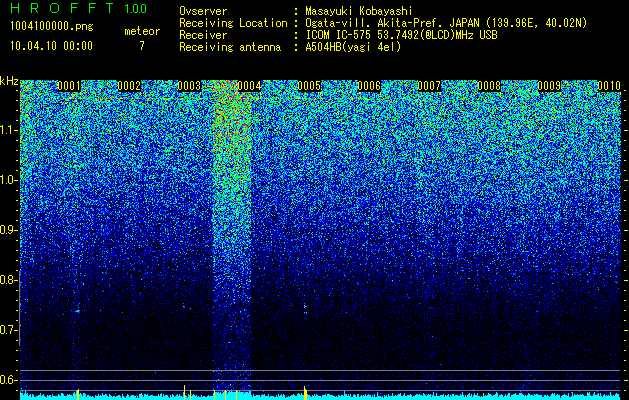The image size is (629, 400).
Task: Click the Receiver label
Action: point(203,35)
